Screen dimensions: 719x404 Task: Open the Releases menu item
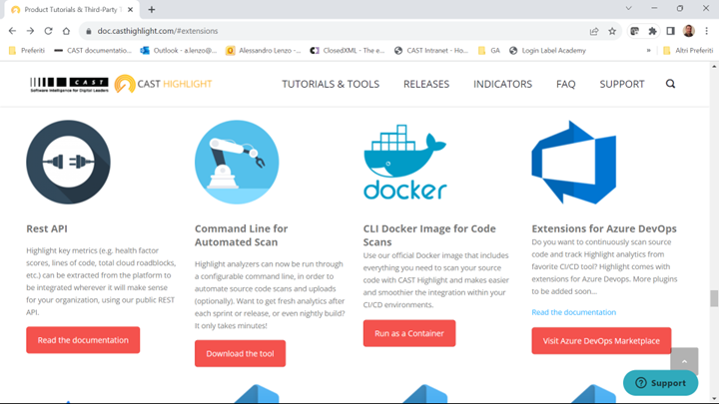(x=426, y=84)
